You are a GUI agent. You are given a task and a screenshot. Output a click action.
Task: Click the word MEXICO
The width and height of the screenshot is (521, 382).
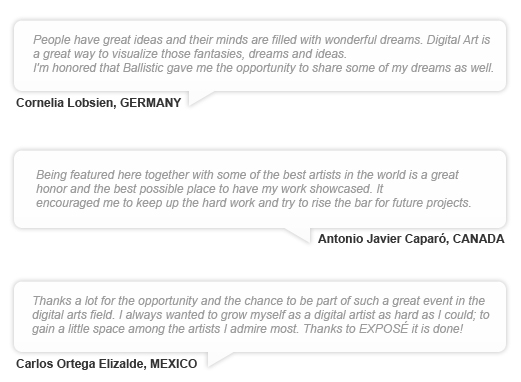(x=174, y=364)
